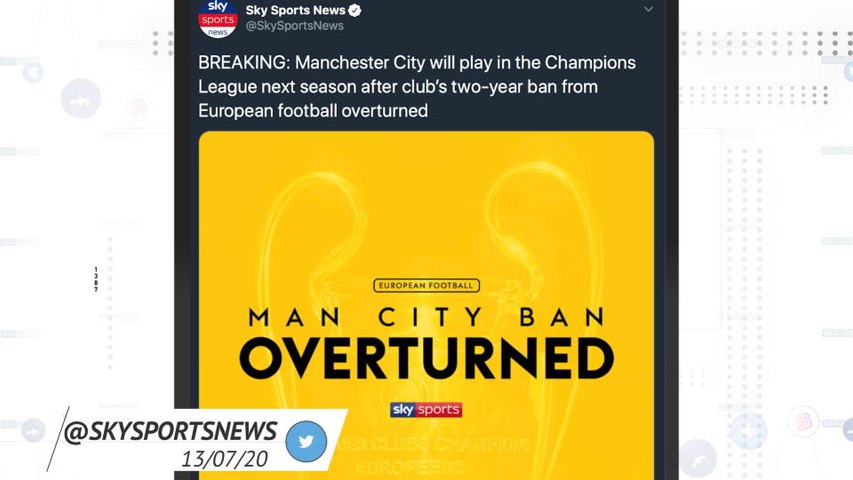Click the OVERTURNED headline text
The width and height of the screenshot is (853, 480).
426,358
